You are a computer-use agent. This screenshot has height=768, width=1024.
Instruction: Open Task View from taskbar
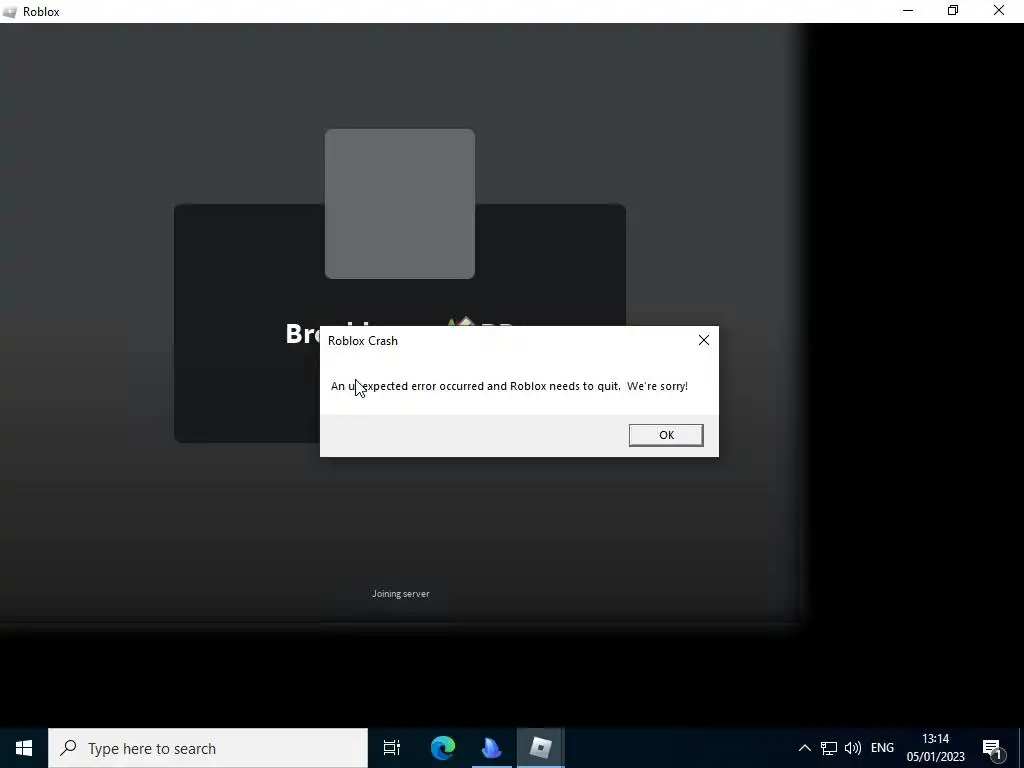pyautogui.click(x=391, y=748)
